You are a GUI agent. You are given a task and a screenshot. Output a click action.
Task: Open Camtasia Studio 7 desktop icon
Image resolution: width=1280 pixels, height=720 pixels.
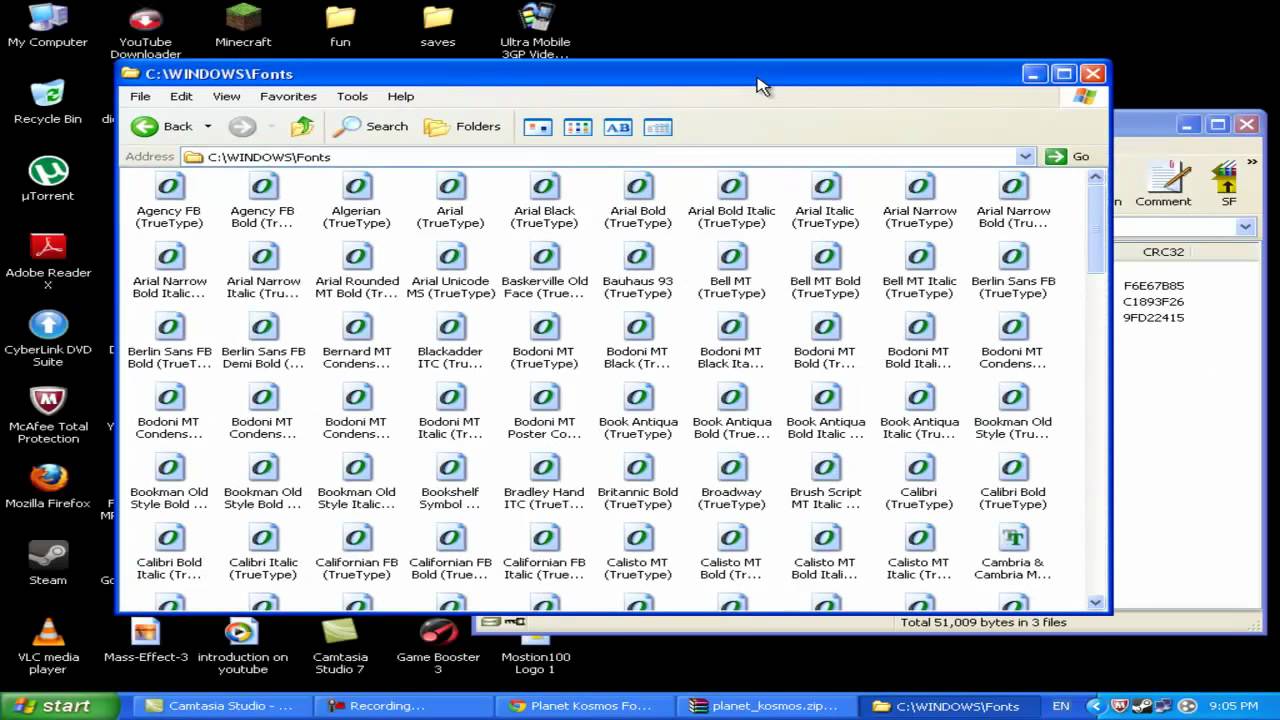[340, 646]
